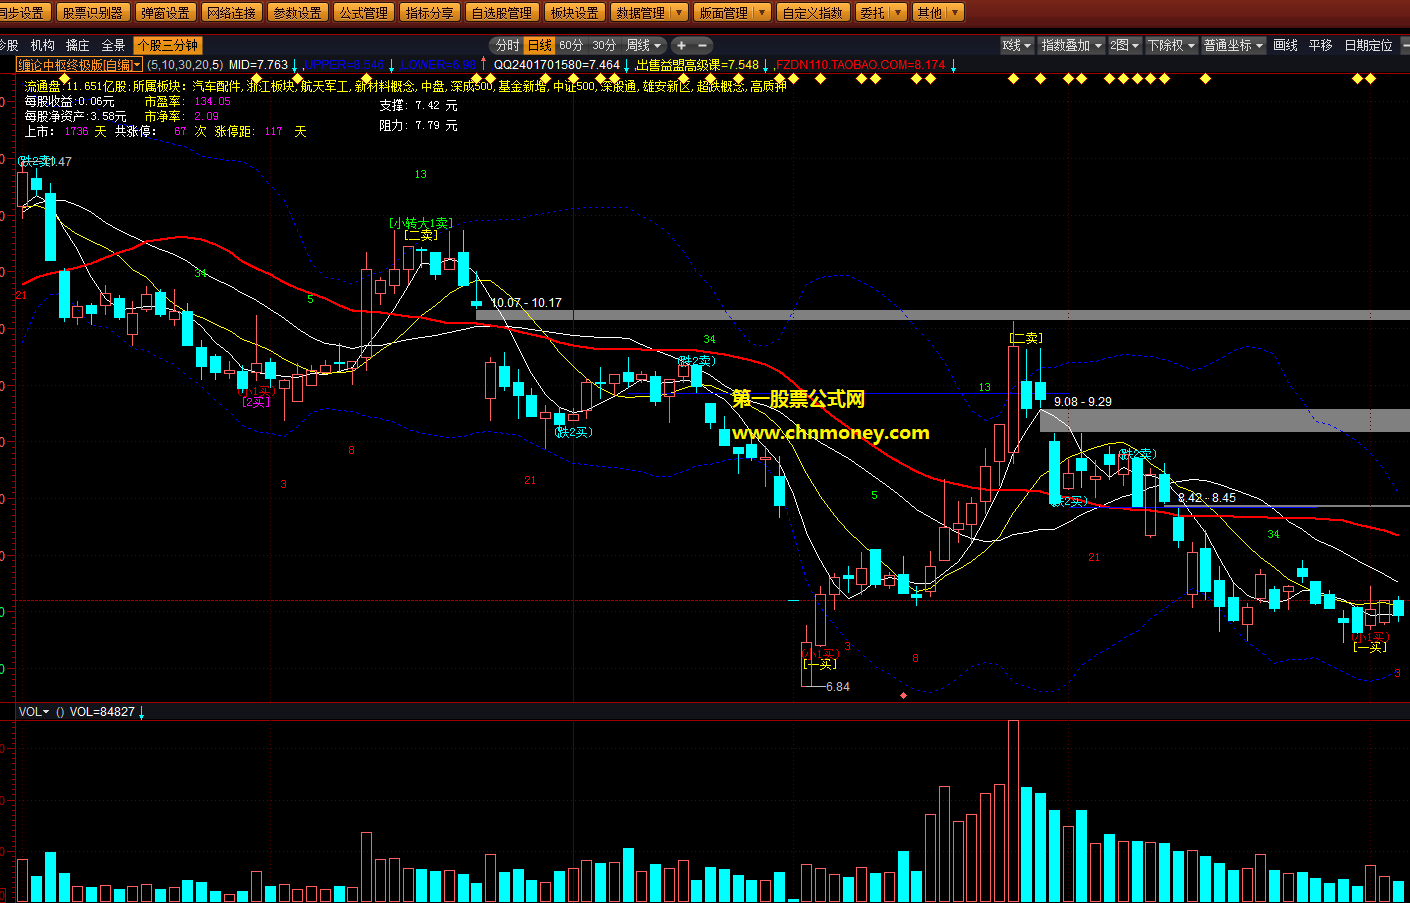Open the 机构 tab
The height and width of the screenshot is (903, 1410).
(x=43, y=45)
